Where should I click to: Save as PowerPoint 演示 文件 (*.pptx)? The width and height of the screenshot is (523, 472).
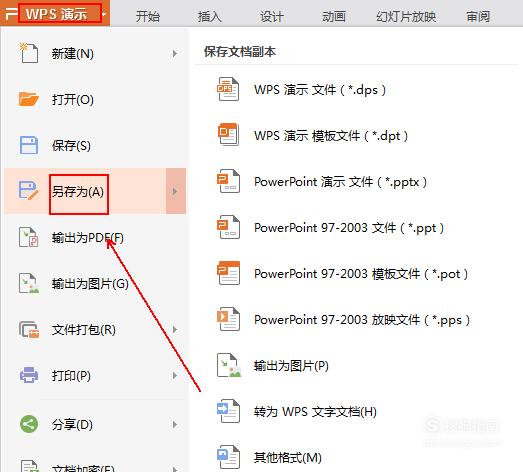pos(341,182)
